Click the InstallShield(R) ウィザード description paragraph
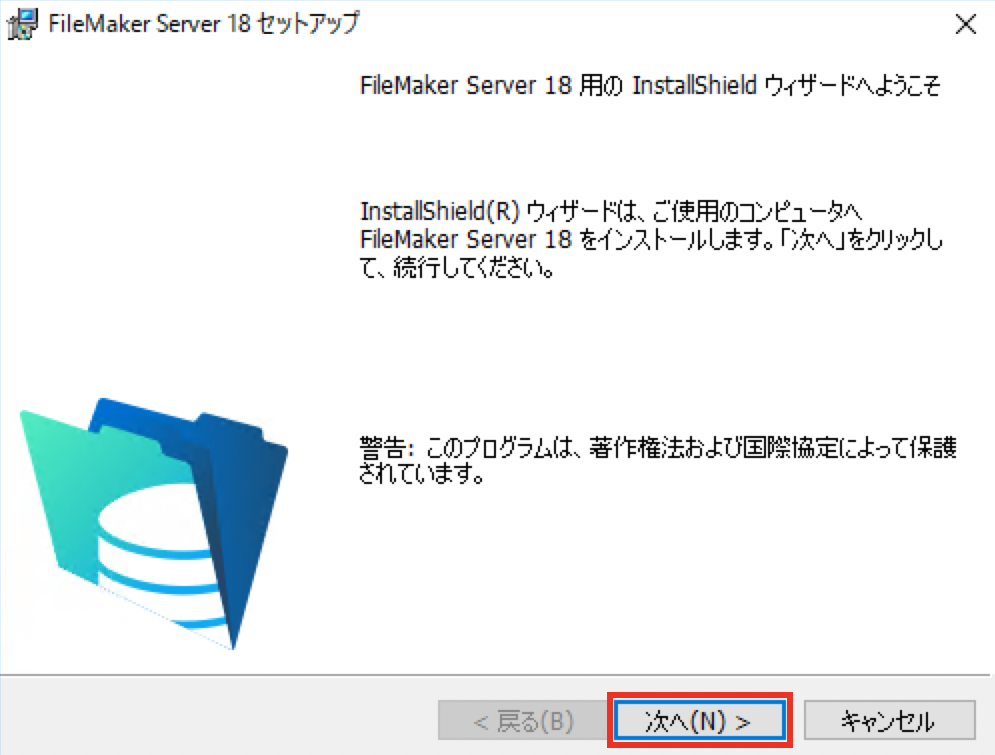 (x=651, y=239)
